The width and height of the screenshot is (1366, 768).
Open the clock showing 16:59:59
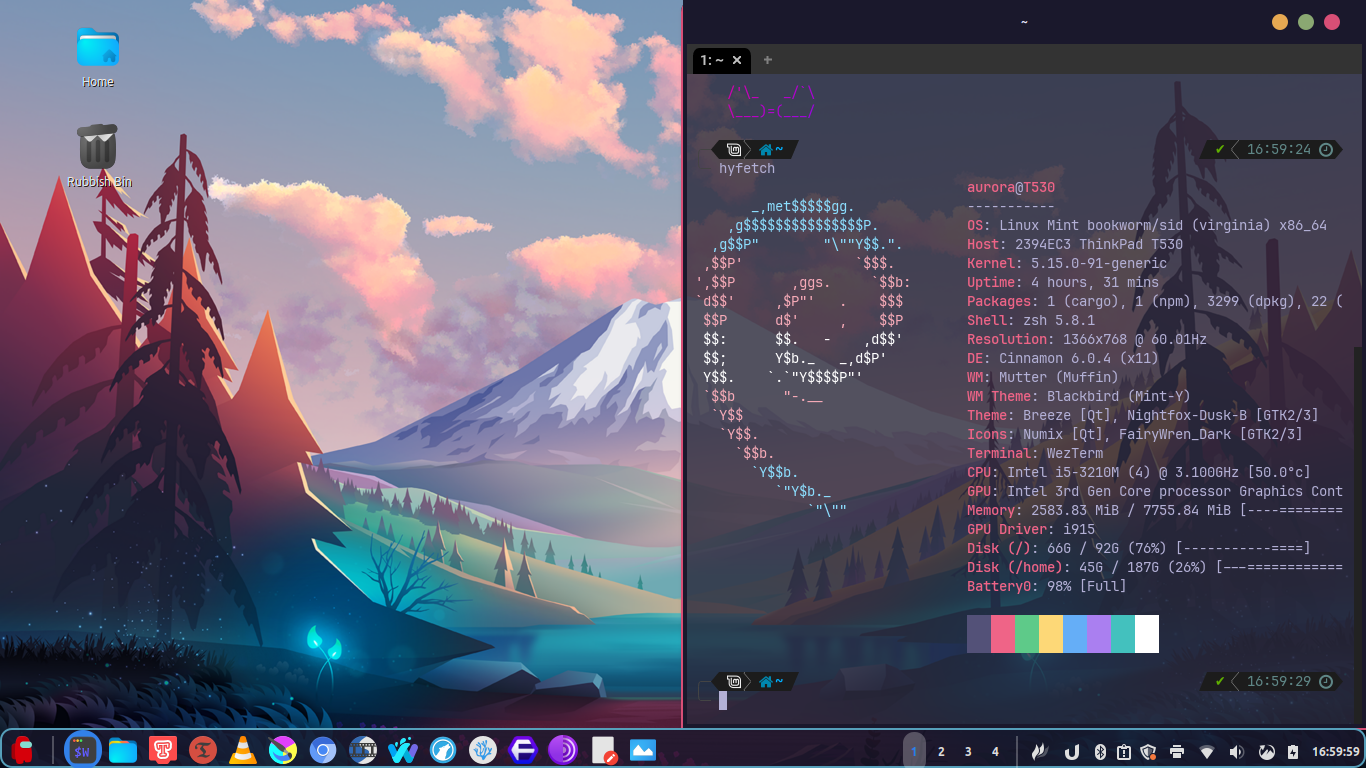point(1336,751)
